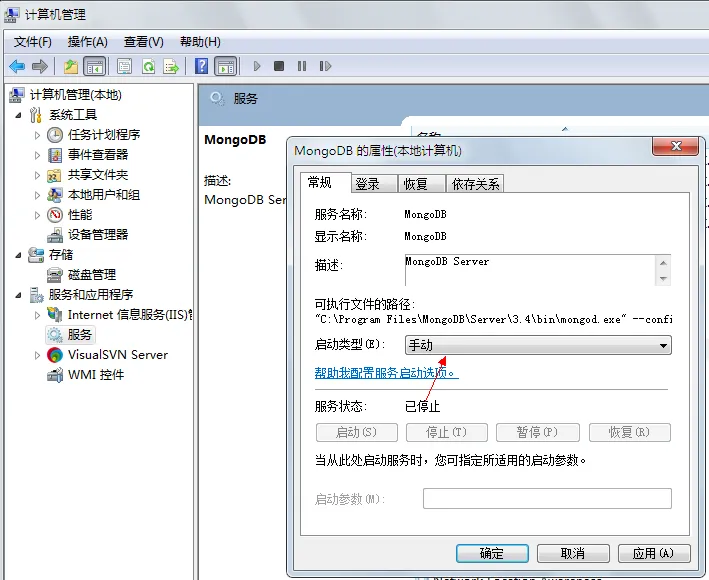Expand the 本地用户和组 node
This screenshot has width=709, height=580.
click(x=37, y=195)
